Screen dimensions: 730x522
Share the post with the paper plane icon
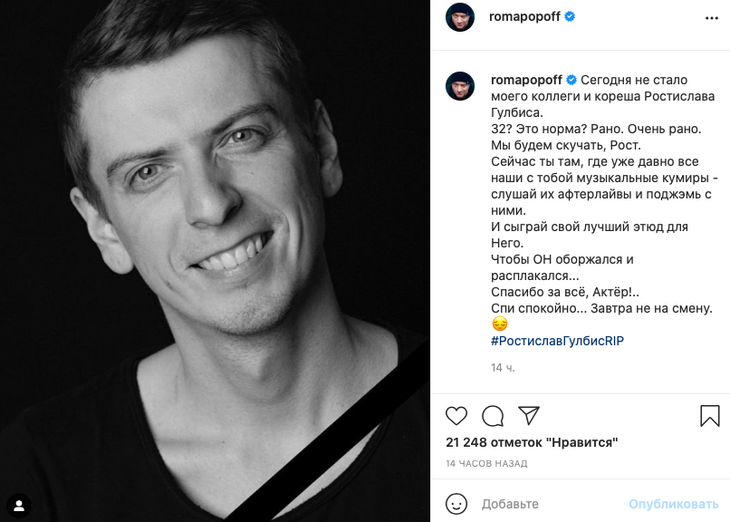[x=529, y=416]
